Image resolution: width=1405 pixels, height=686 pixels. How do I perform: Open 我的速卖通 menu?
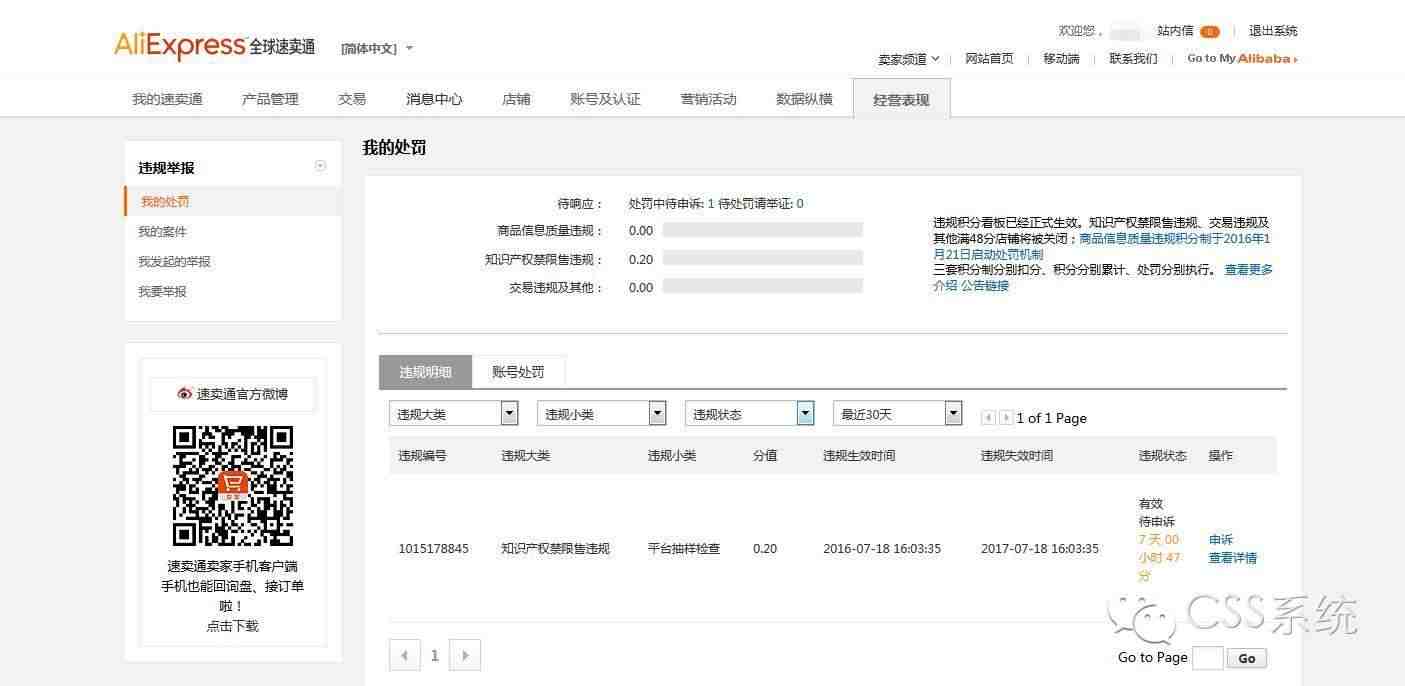tap(167, 99)
